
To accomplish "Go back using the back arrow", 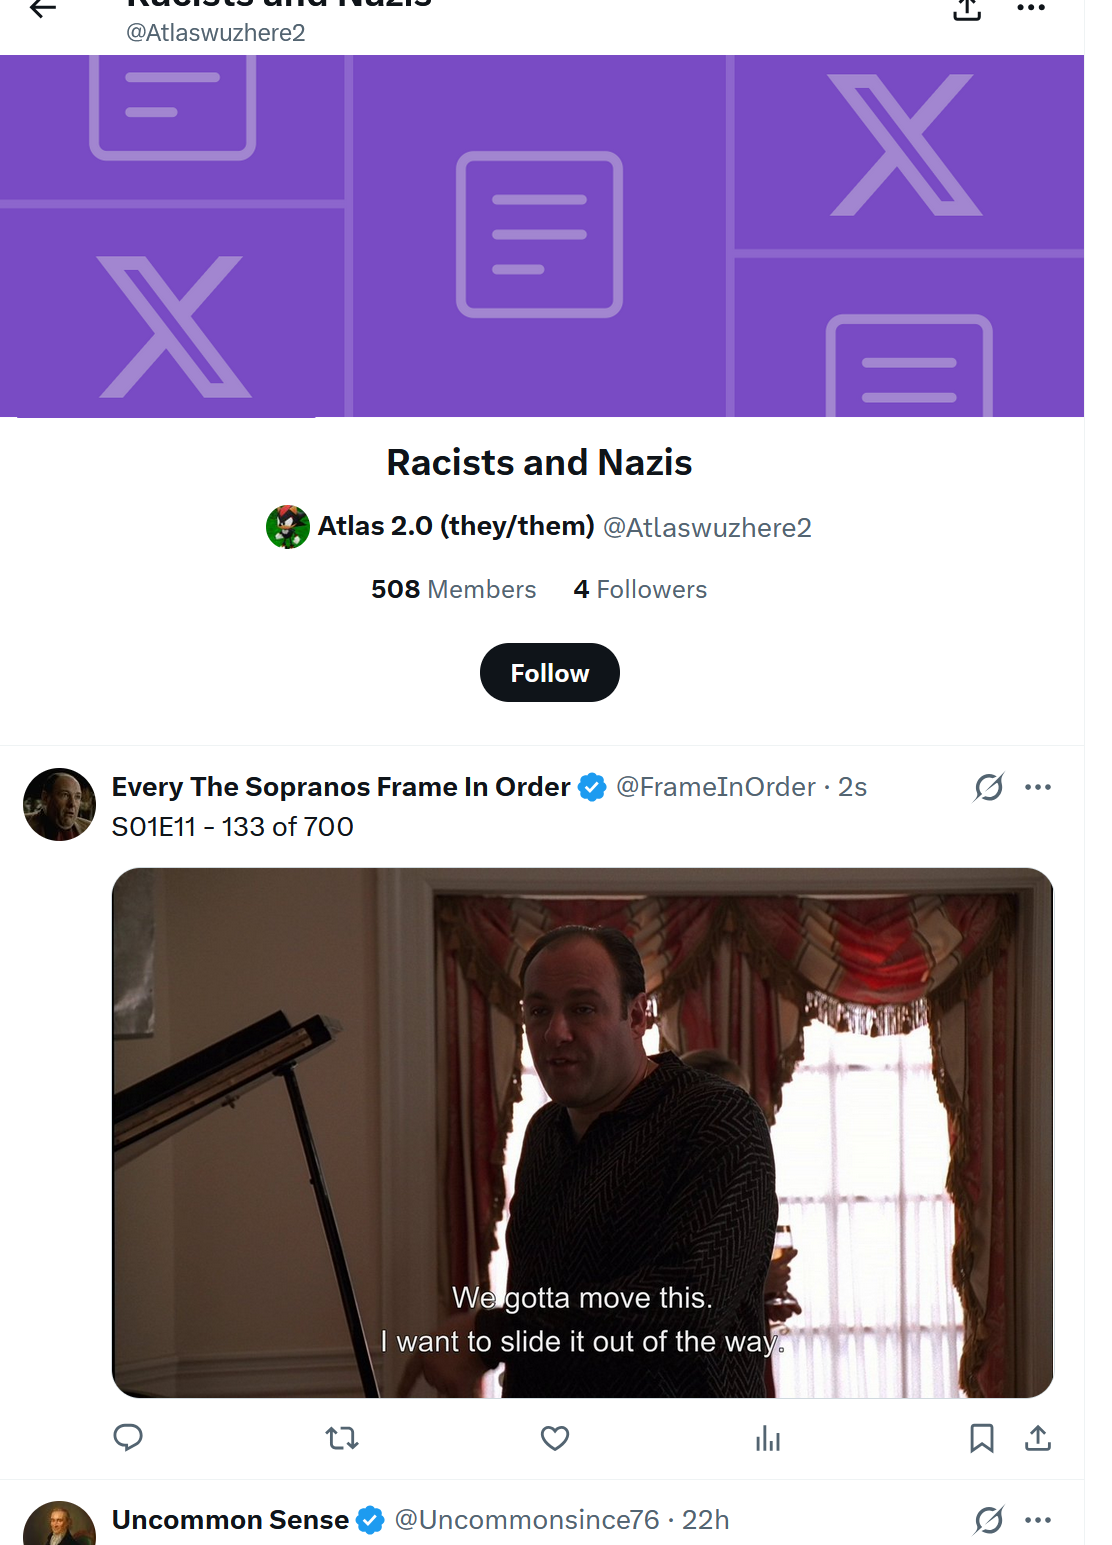I will point(42,9).
